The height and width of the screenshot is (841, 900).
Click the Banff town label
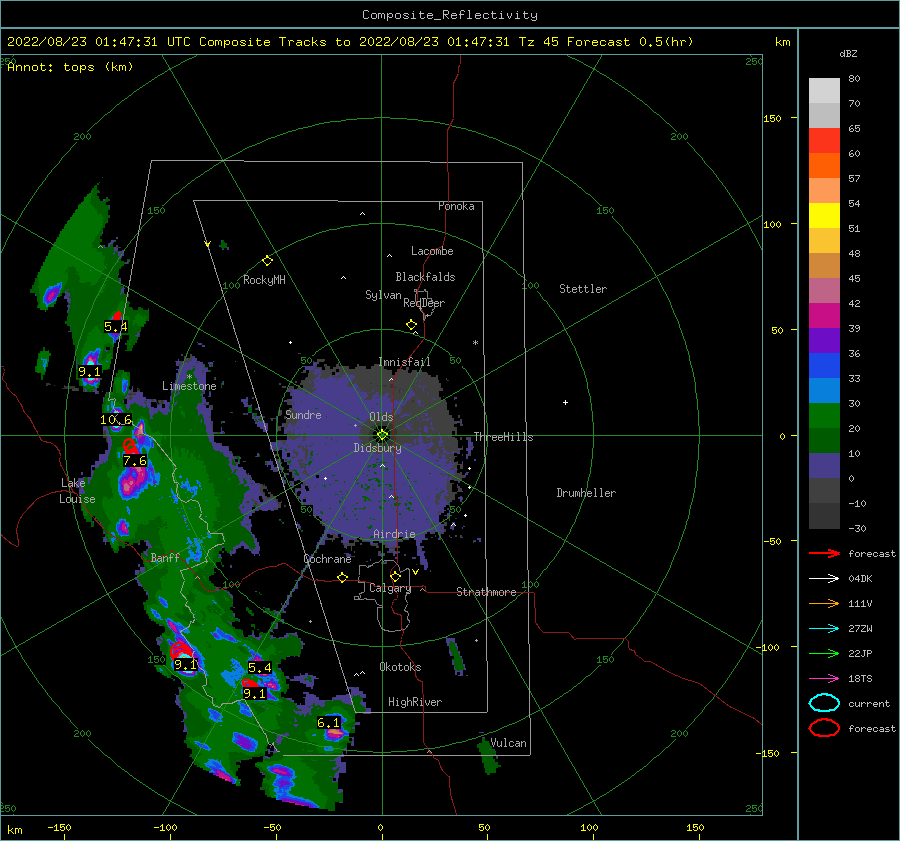coord(165,557)
